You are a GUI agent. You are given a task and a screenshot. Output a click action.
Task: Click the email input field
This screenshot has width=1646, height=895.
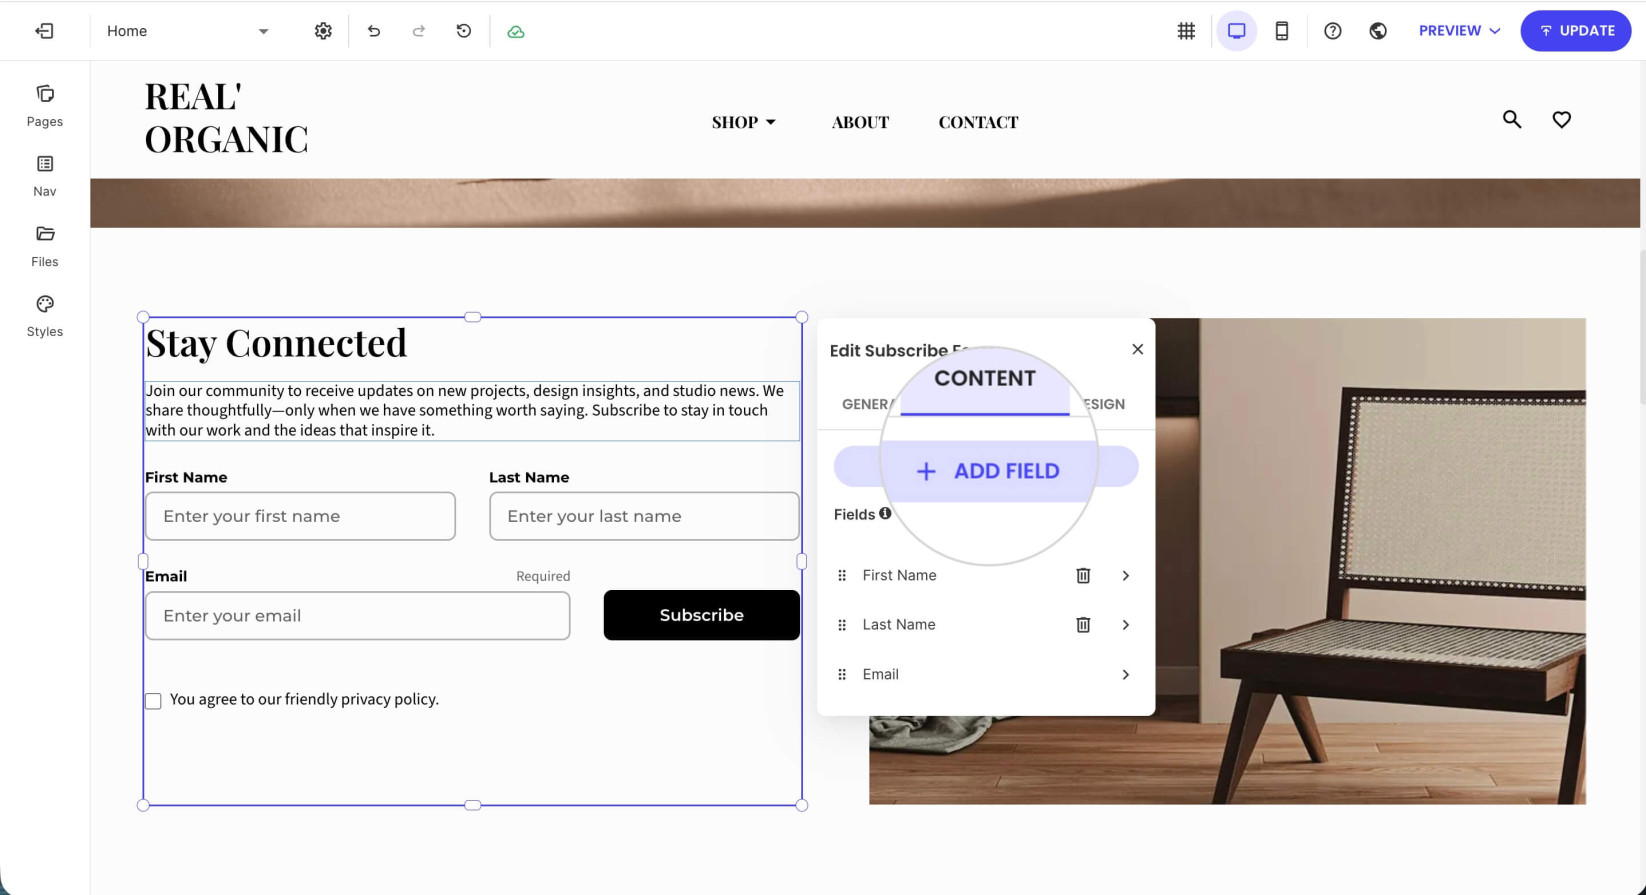[x=358, y=616]
